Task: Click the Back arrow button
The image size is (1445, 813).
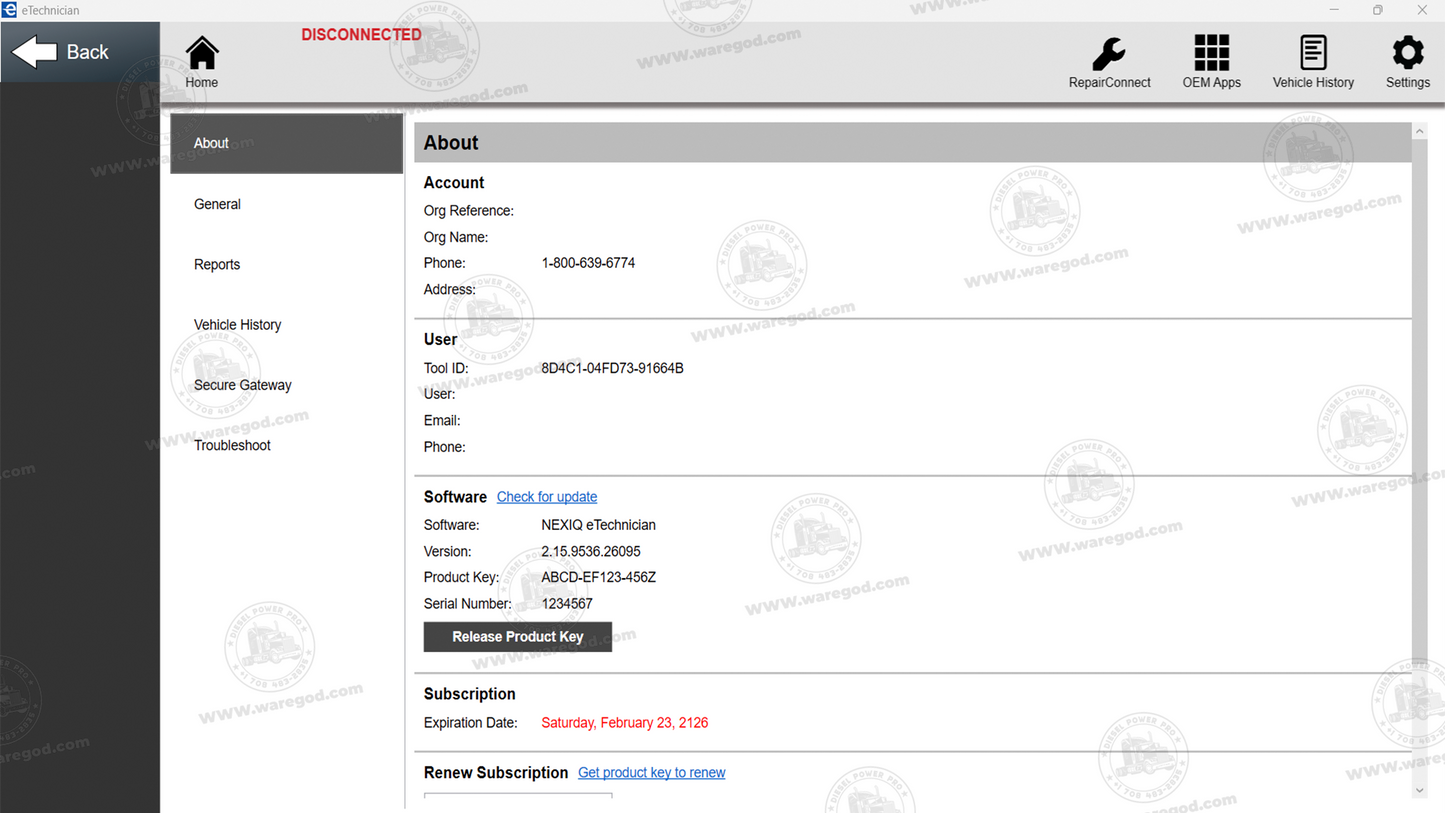Action: coord(70,51)
